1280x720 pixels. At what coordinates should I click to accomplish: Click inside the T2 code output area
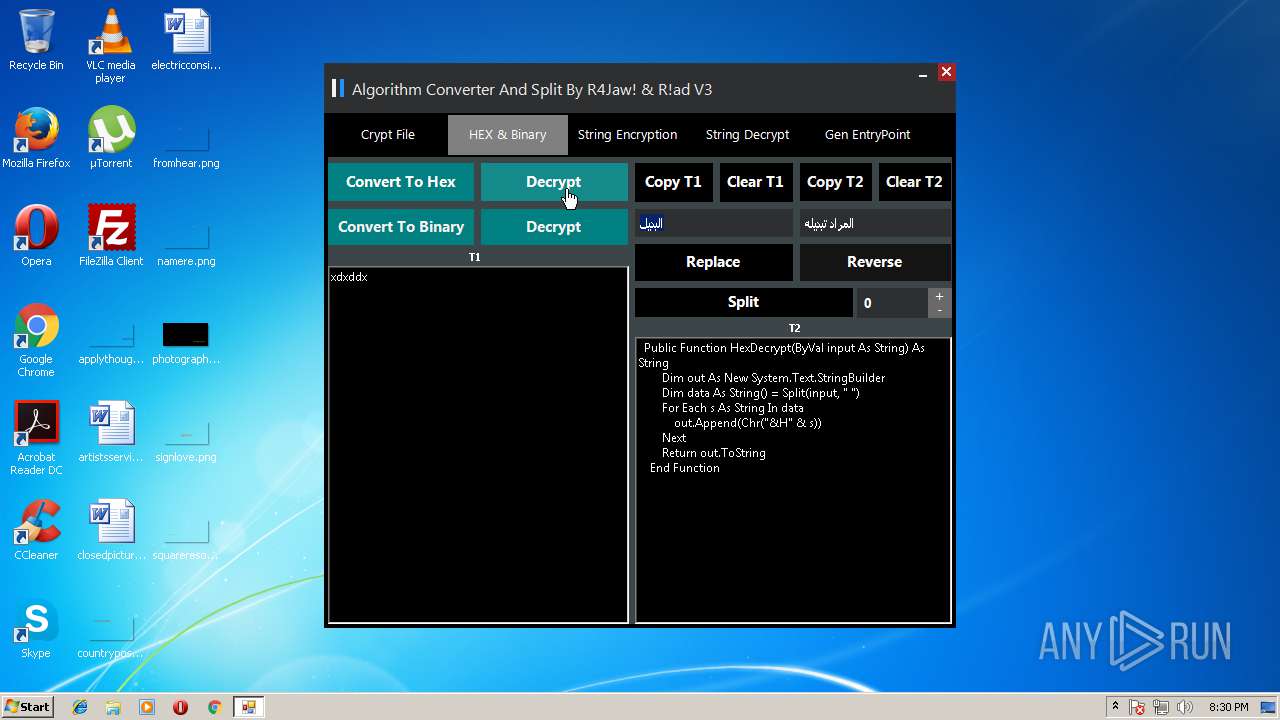pos(793,480)
